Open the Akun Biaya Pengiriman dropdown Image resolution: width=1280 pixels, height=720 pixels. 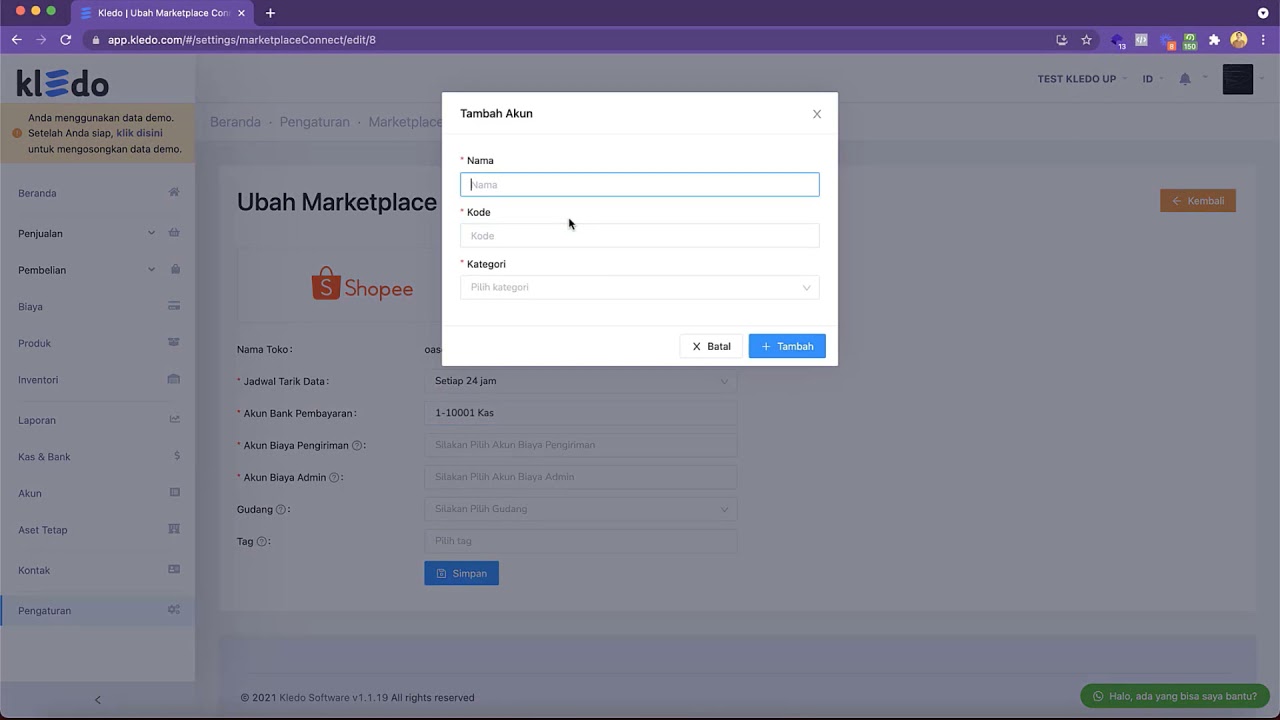click(581, 445)
